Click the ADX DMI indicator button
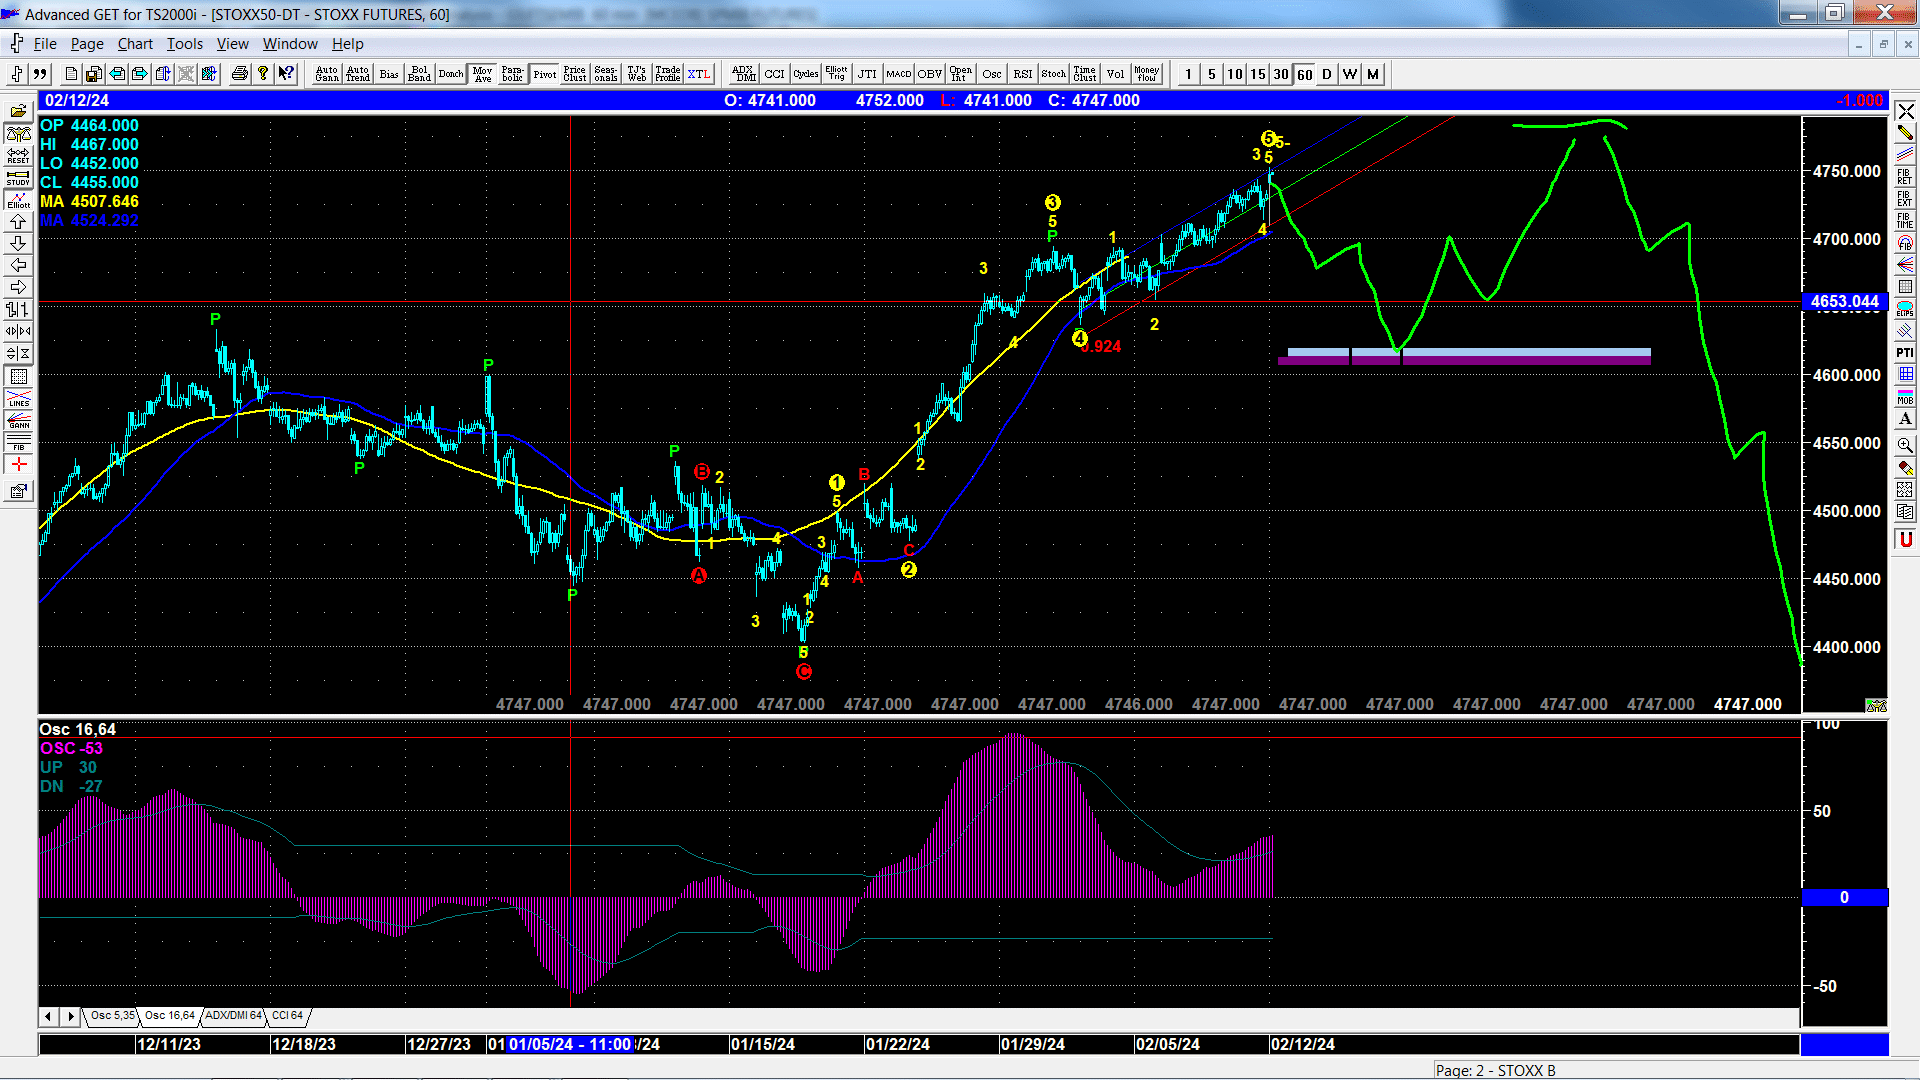Image resolution: width=1920 pixels, height=1080 pixels. coord(743,74)
